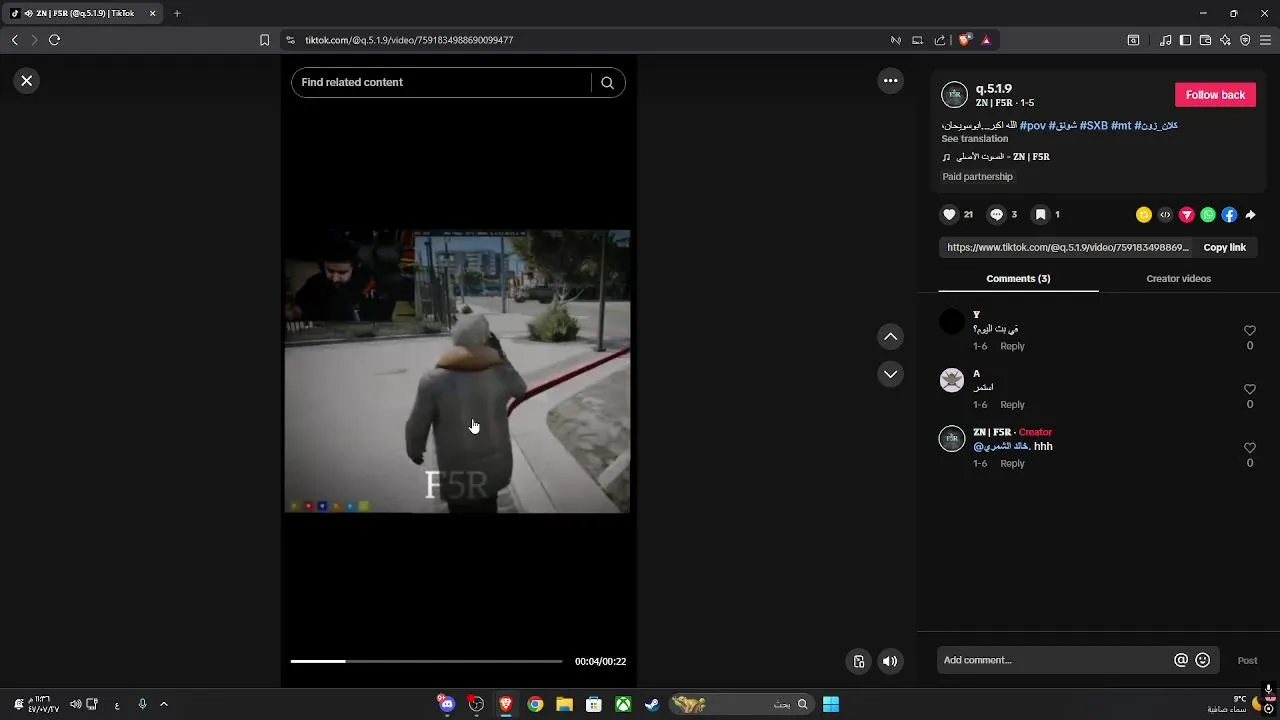Toggle video mute speaker button

coord(890,661)
